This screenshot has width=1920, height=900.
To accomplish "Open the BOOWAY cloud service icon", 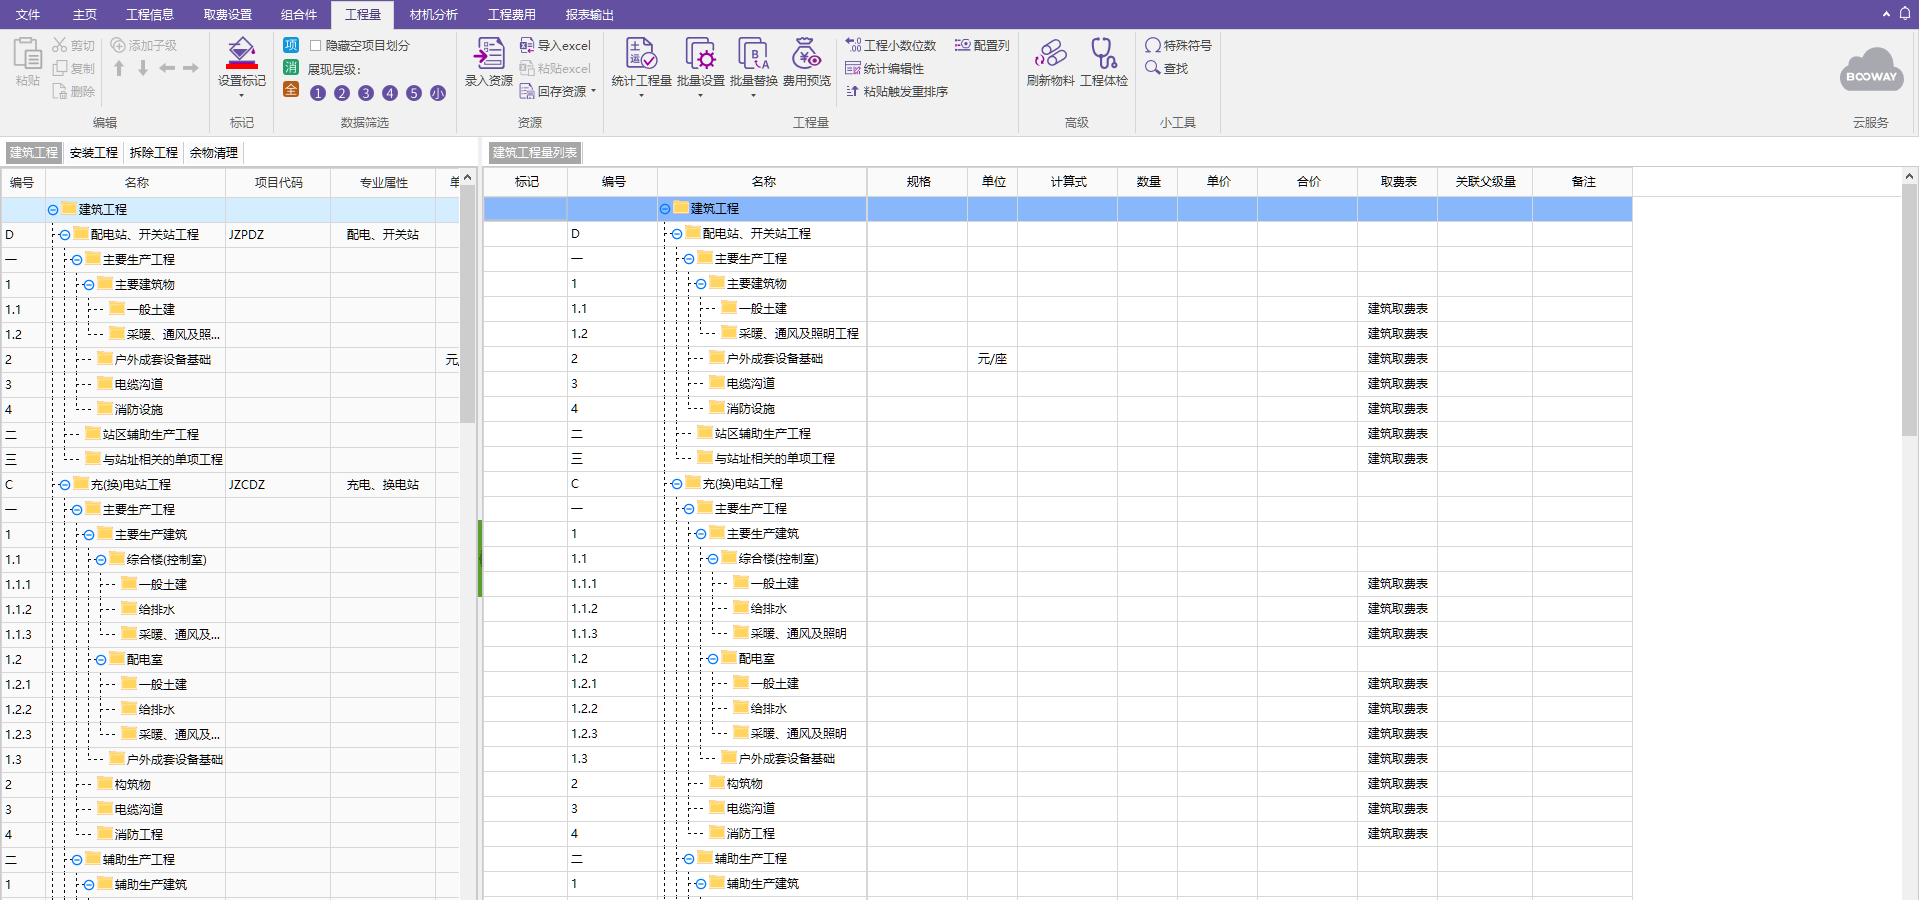I will [x=1870, y=71].
